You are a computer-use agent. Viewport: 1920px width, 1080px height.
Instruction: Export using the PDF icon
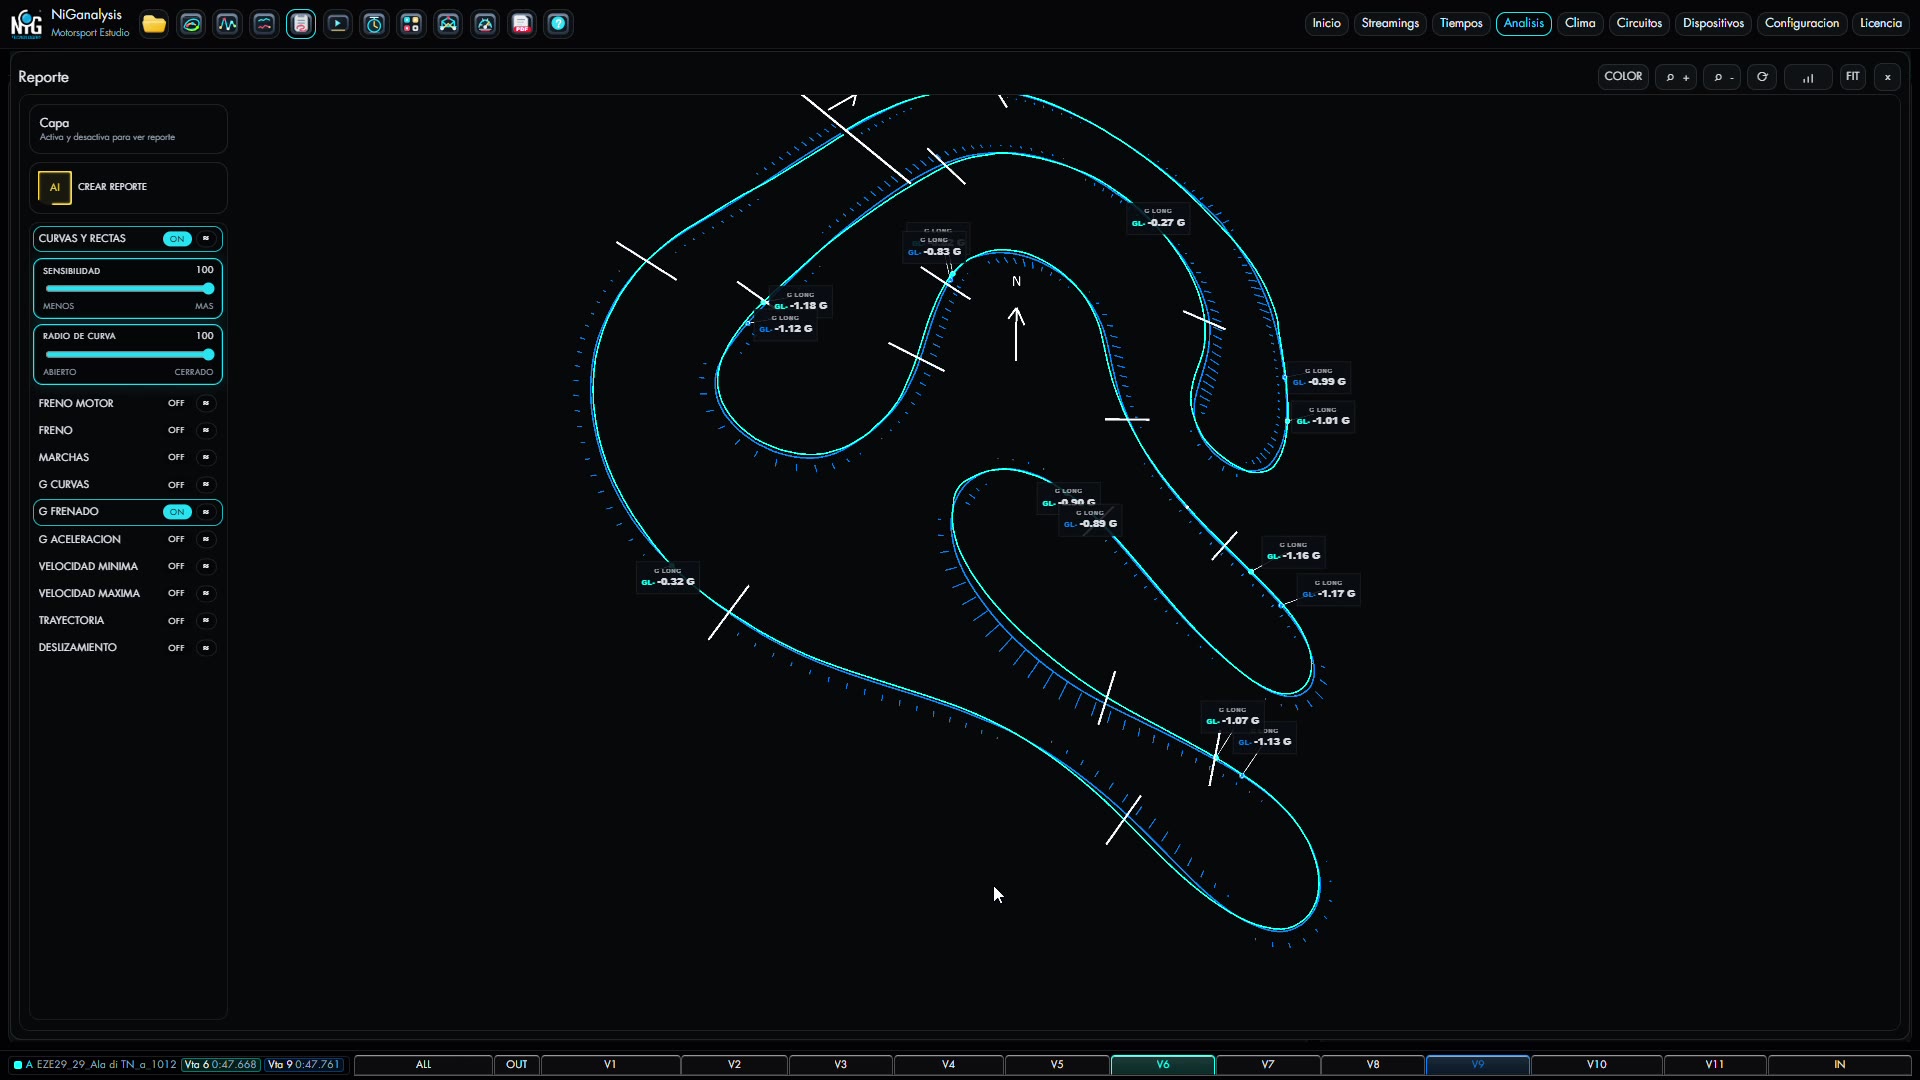pyautogui.click(x=522, y=24)
